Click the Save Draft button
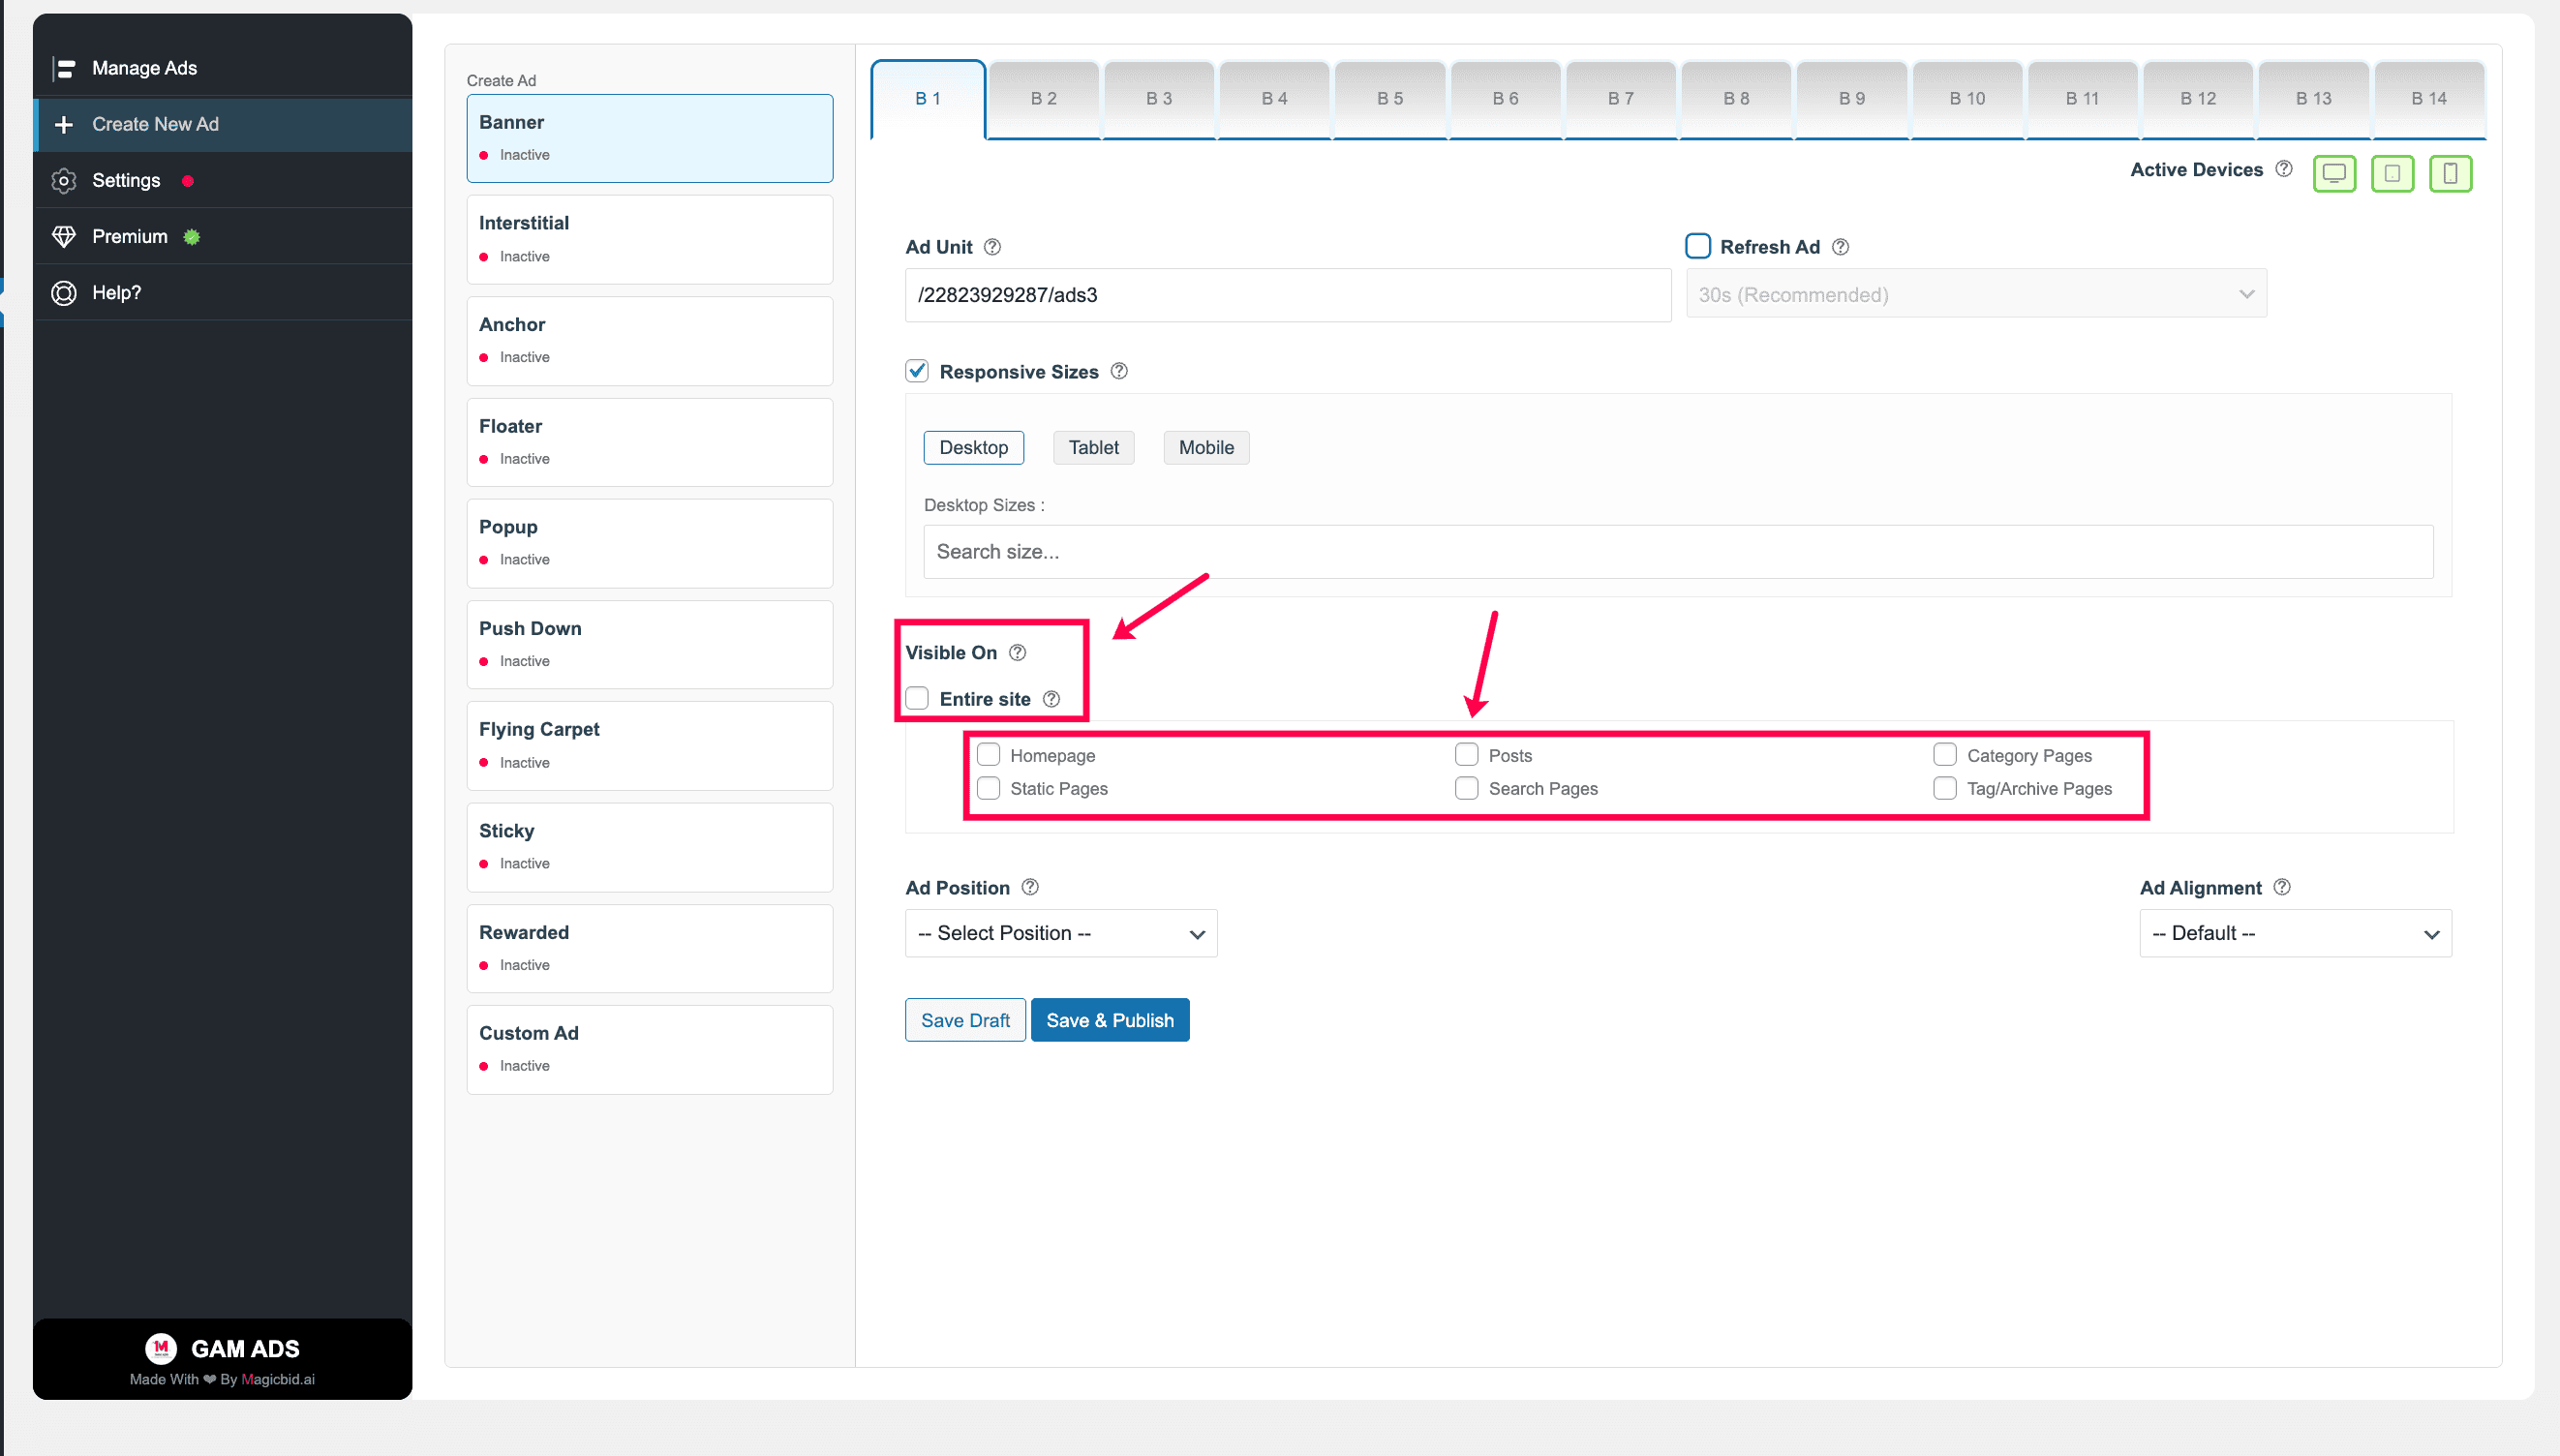2560x1456 pixels. pos(965,1020)
